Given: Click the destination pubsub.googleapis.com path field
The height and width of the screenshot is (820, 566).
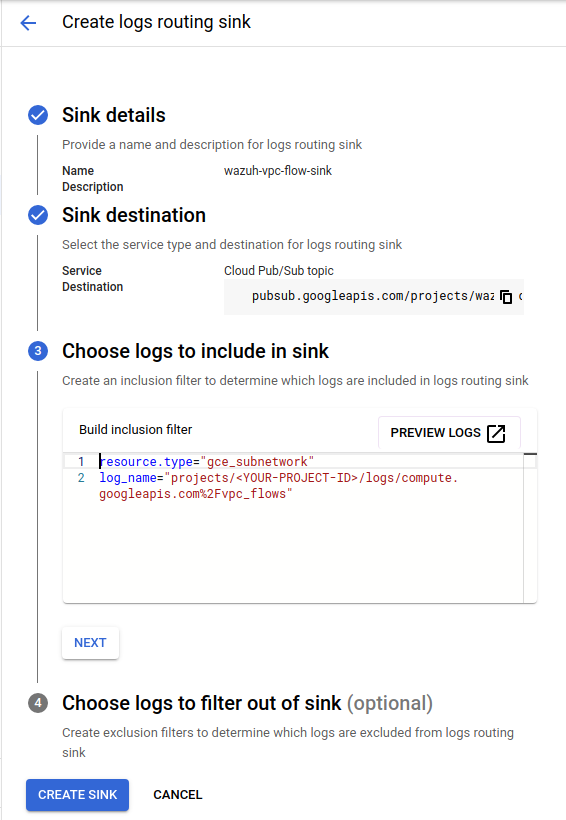Looking at the screenshot, I should (x=373, y=297).
